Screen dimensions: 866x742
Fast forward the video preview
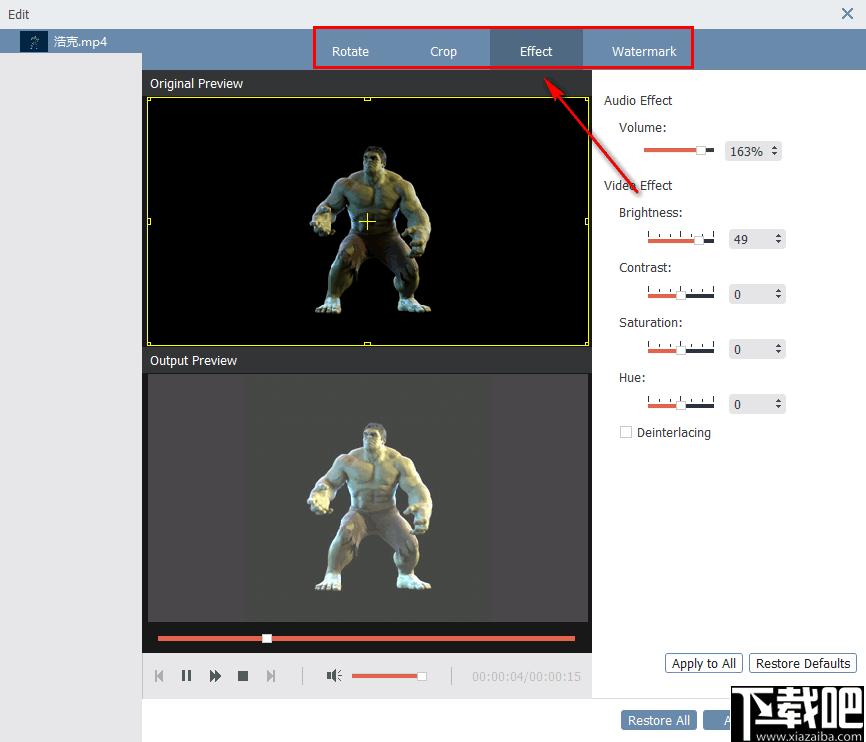pos(215,676)
